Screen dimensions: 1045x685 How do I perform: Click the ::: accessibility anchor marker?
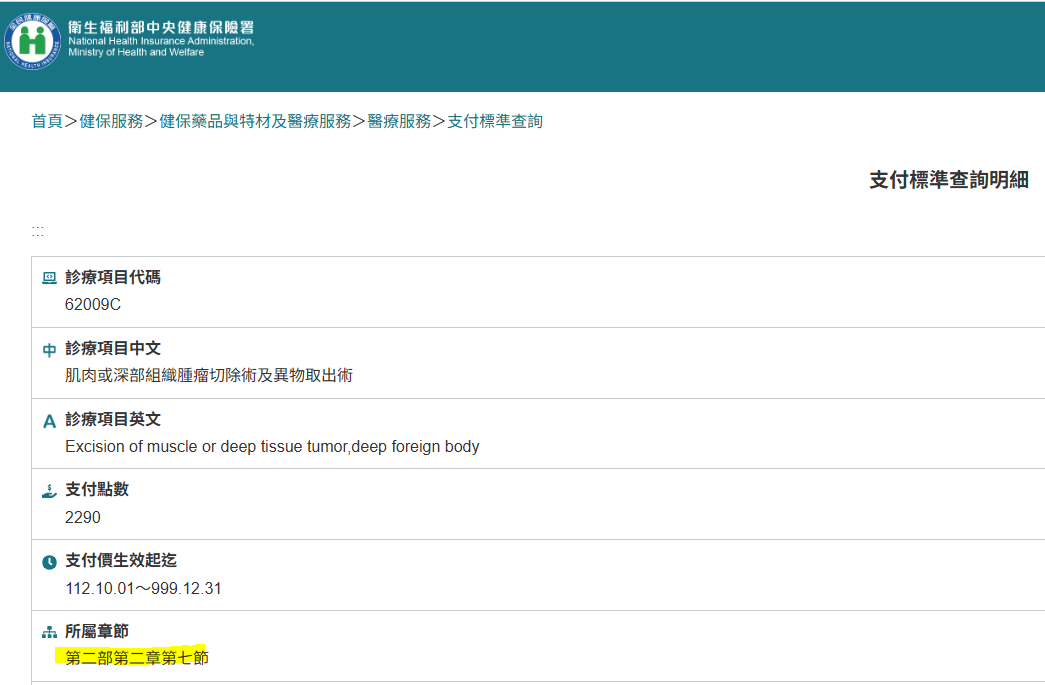38,231
